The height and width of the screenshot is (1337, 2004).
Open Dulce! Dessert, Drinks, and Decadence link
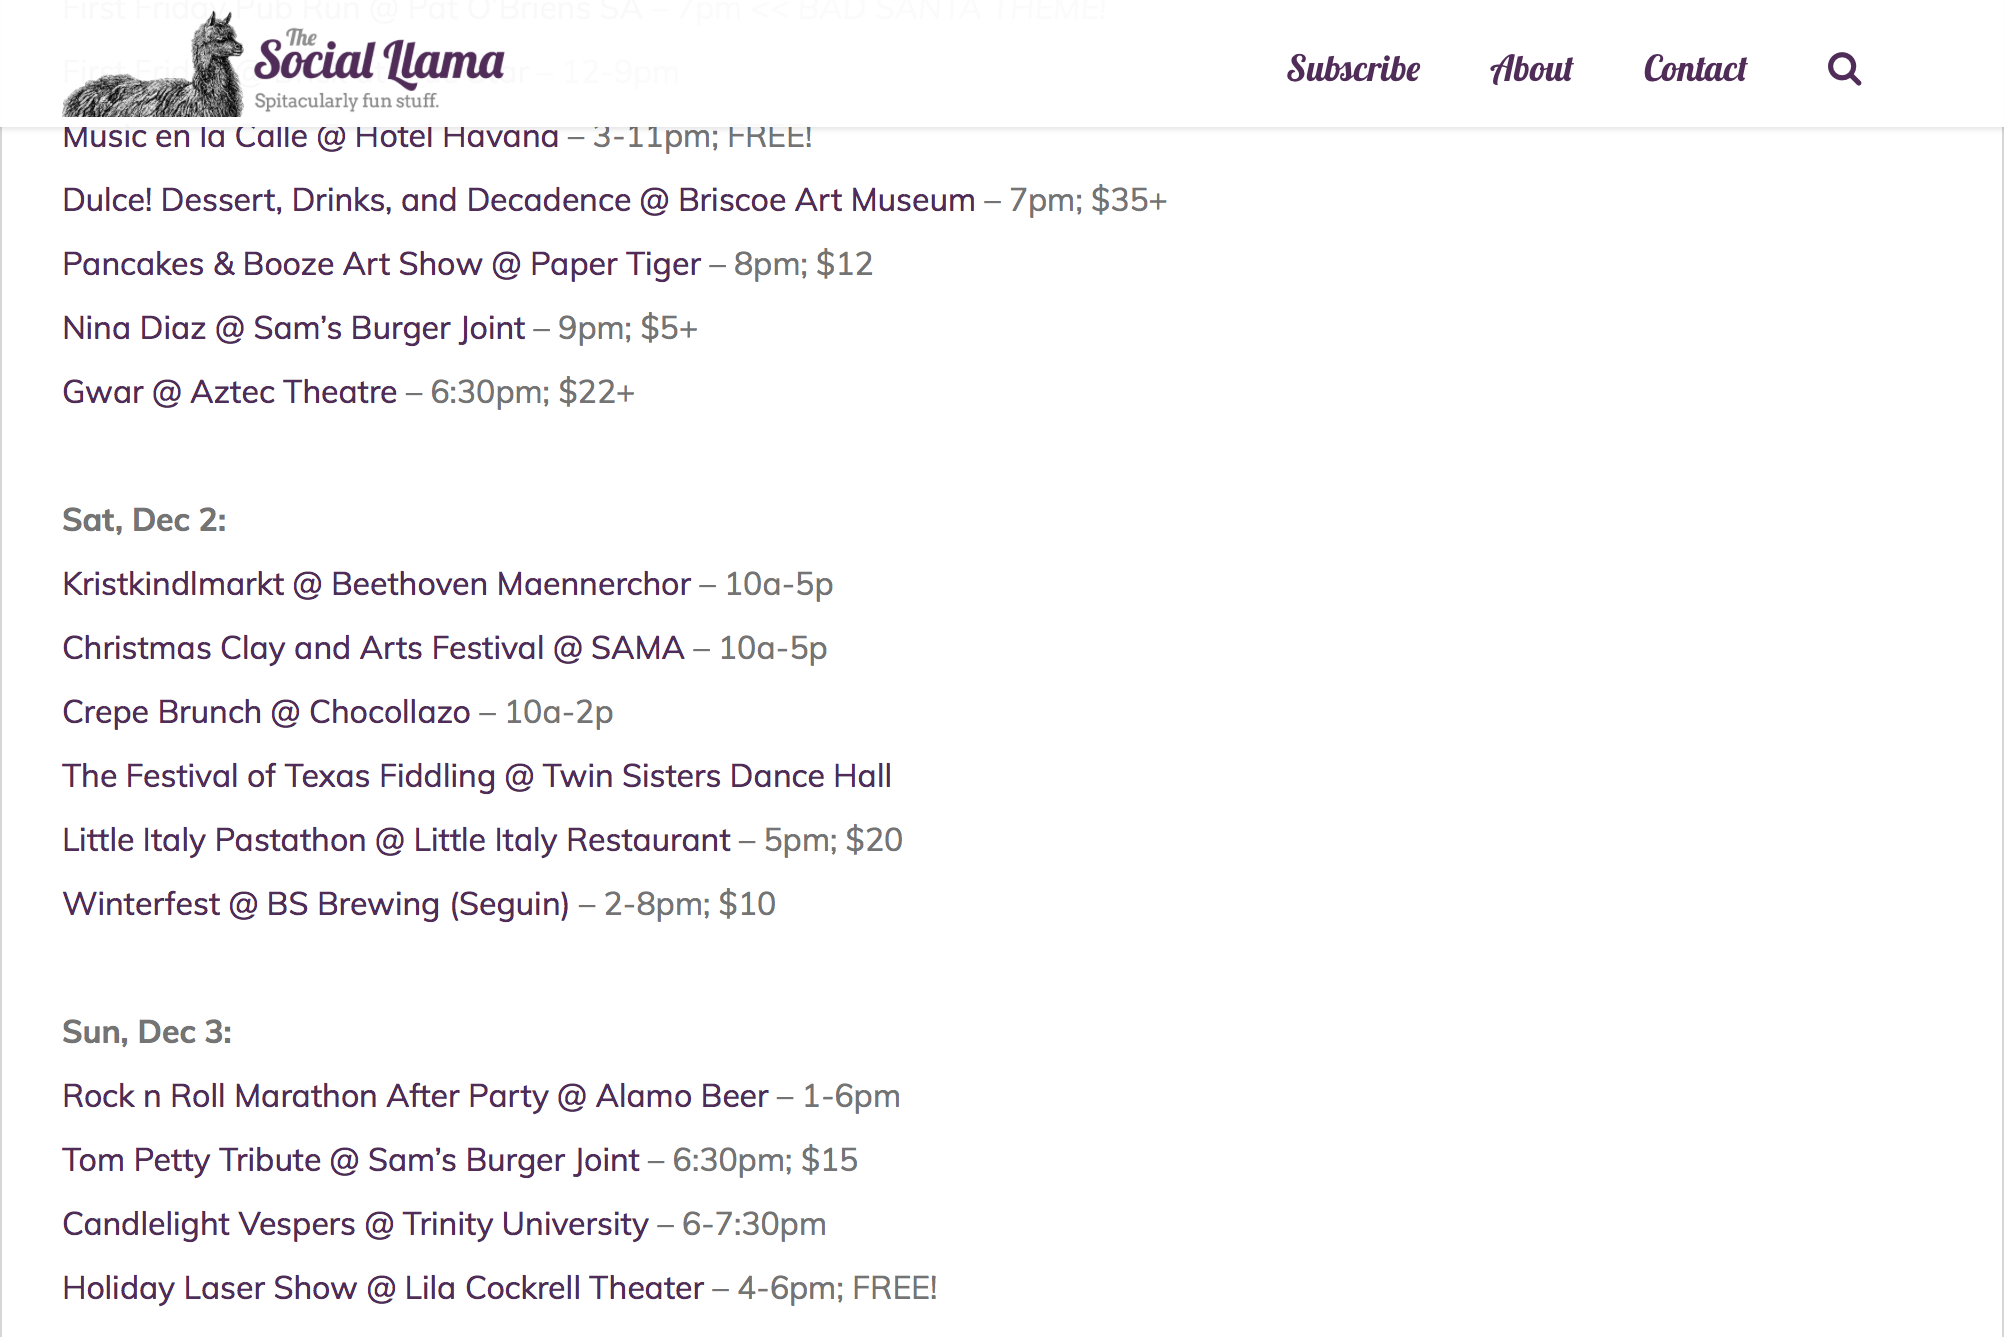[x=518, y=200]
